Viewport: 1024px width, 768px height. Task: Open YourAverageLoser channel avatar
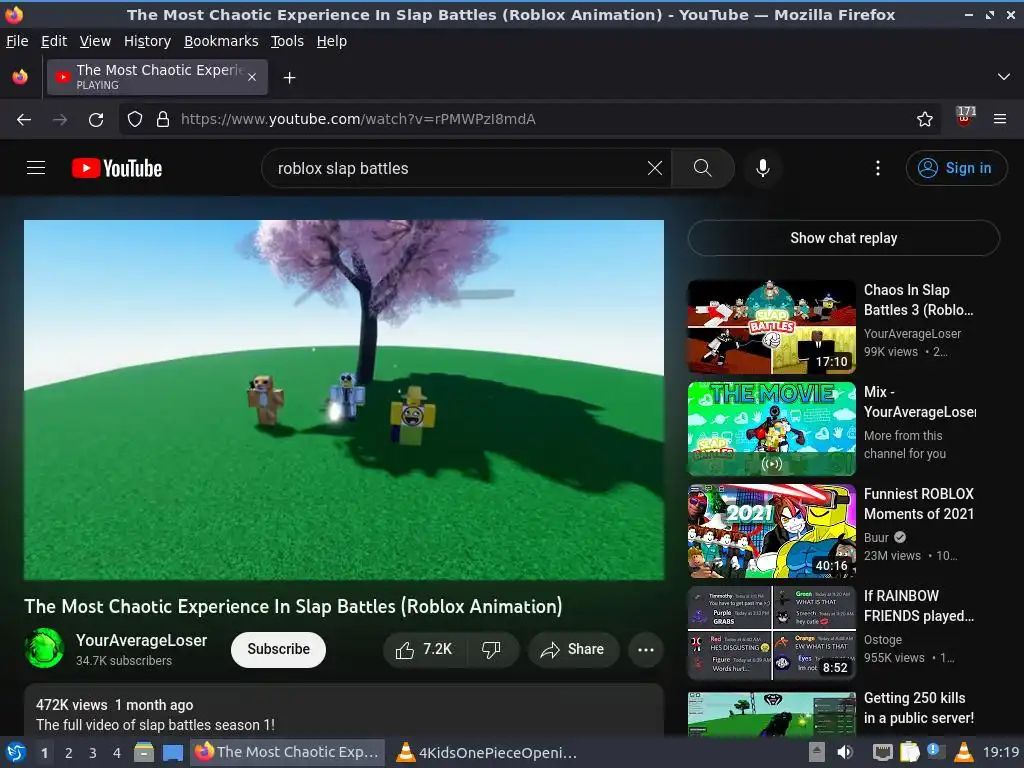point(44,648)
